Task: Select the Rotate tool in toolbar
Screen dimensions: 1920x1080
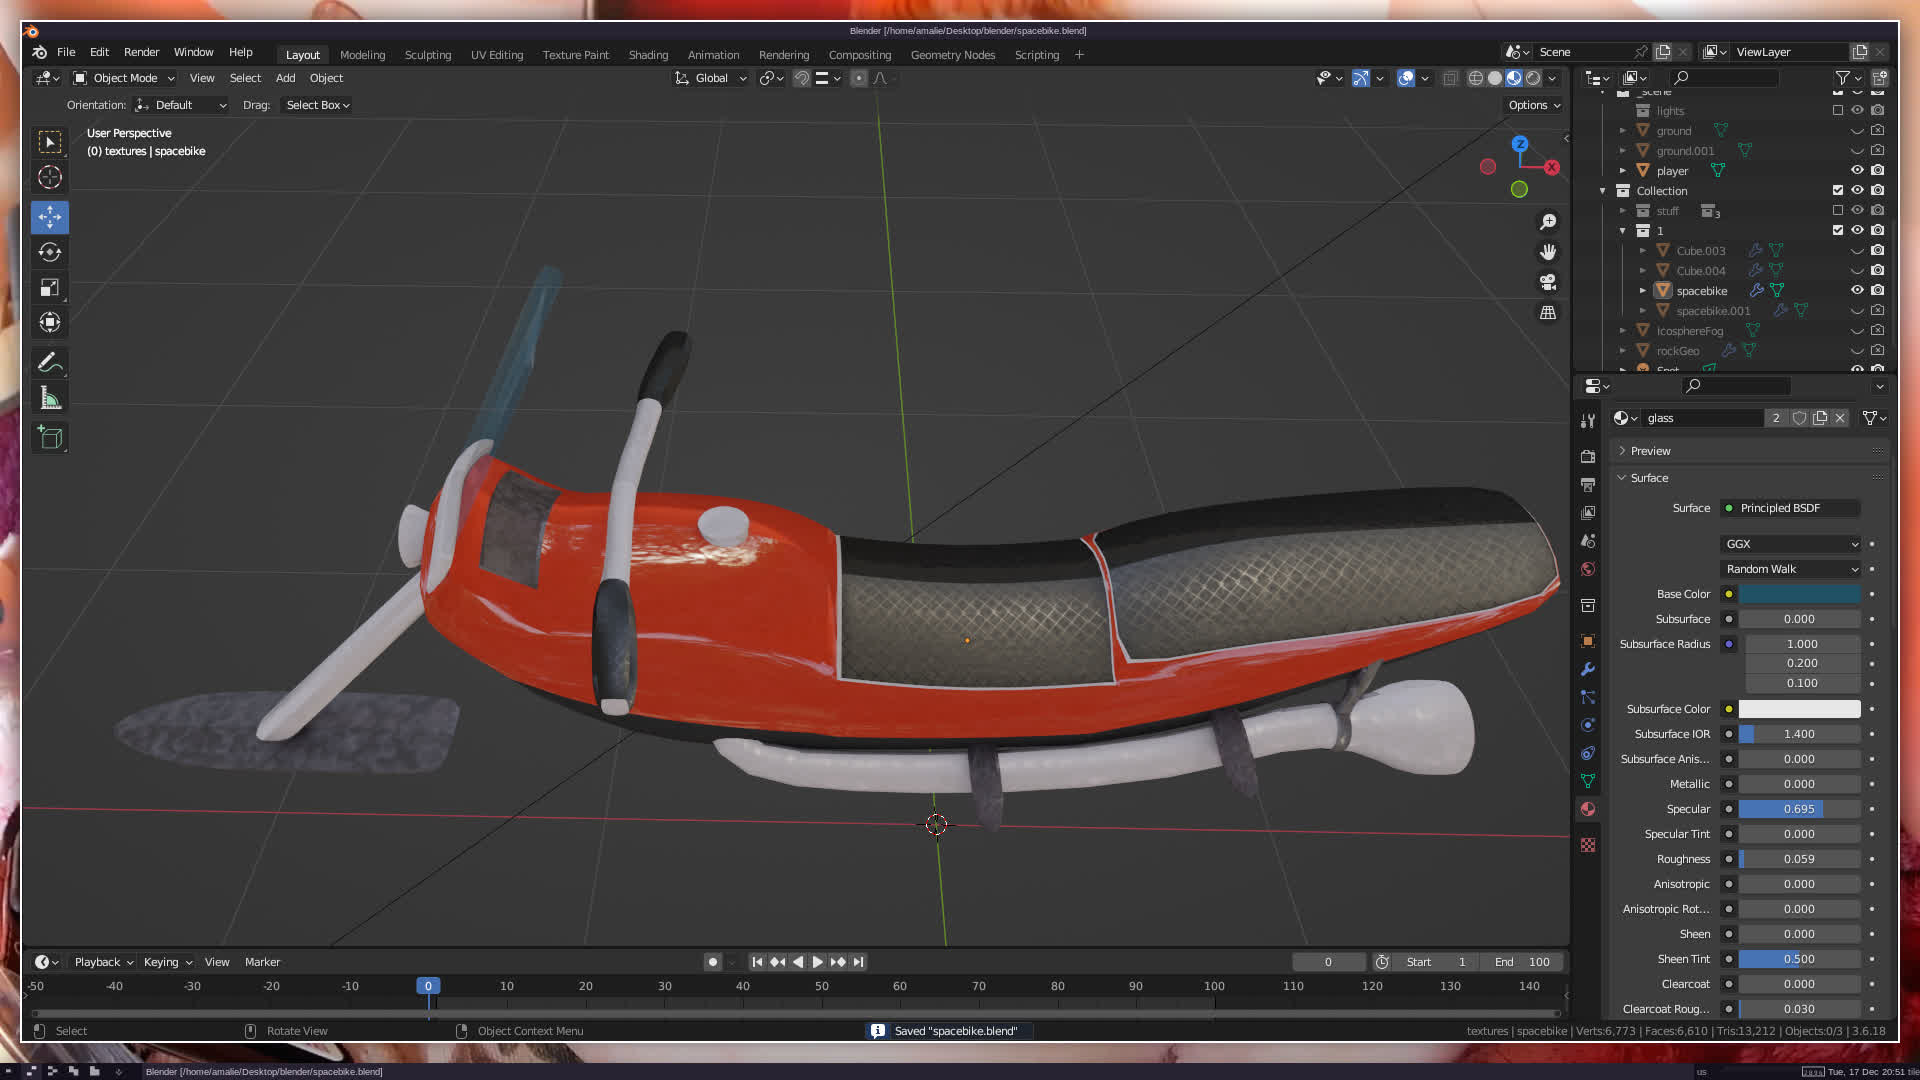Action: (50, 252)
